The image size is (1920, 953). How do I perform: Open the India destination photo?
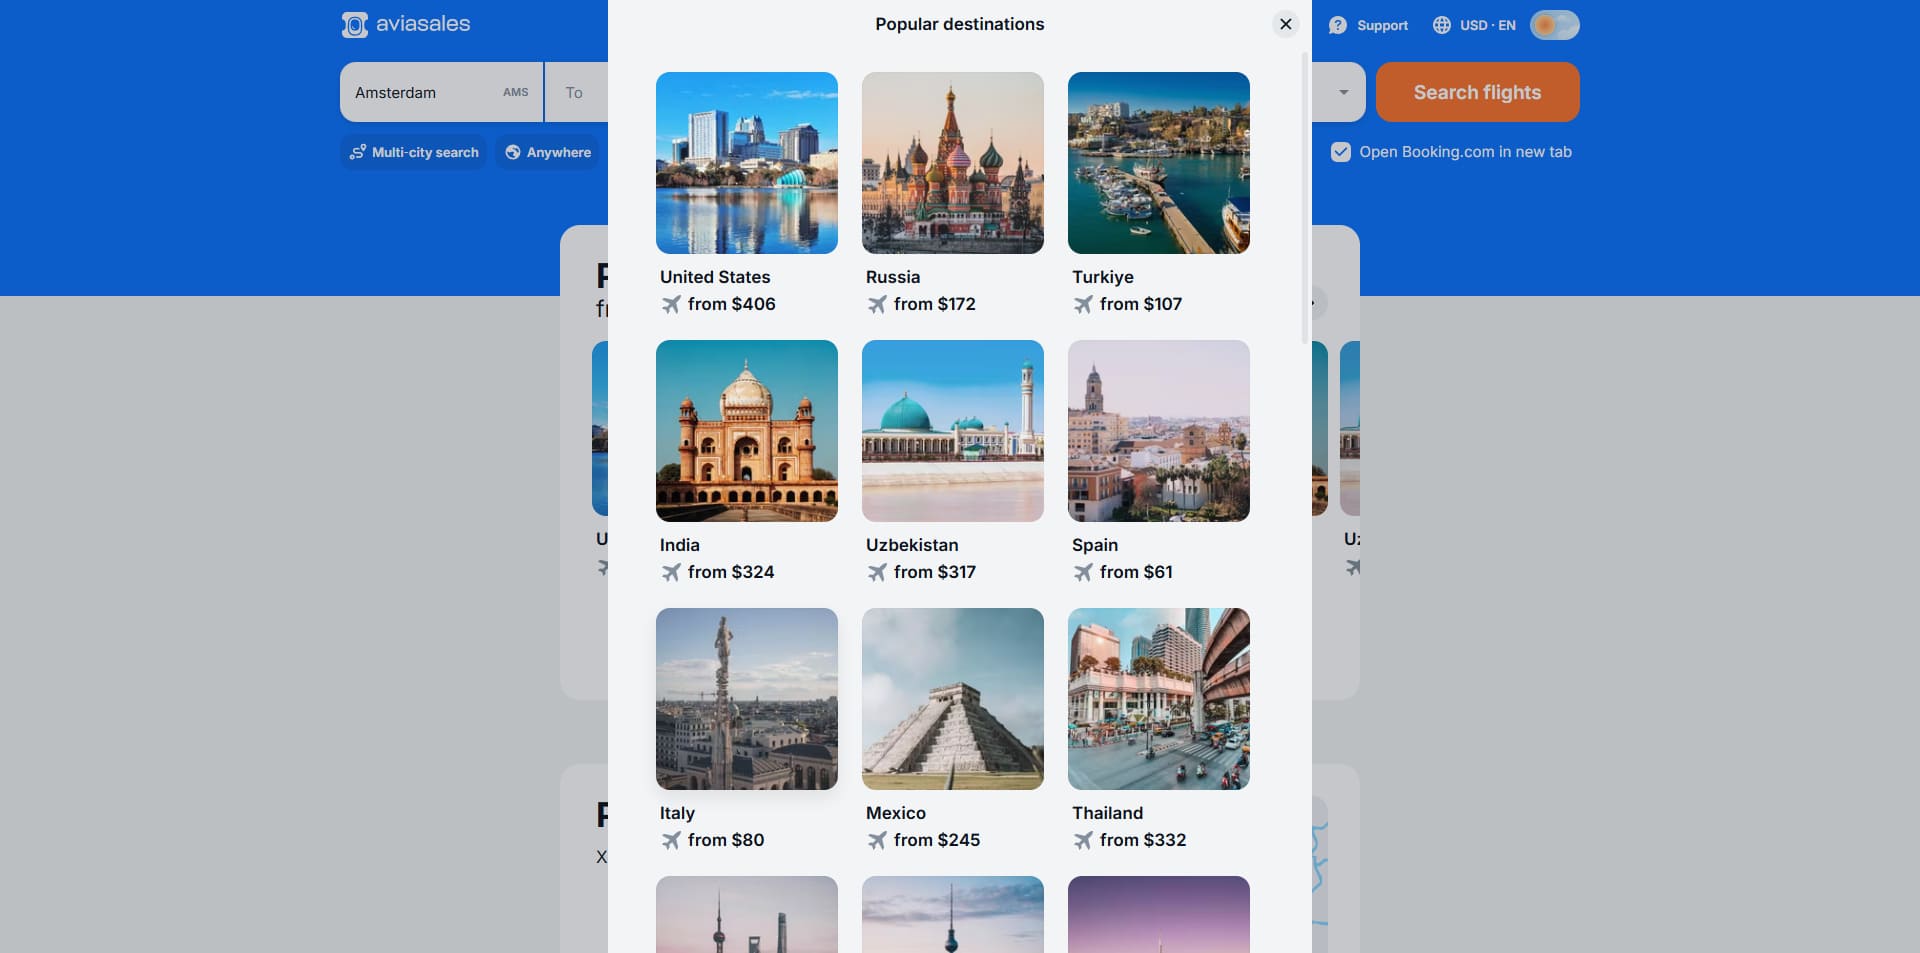tap(747, 431)
